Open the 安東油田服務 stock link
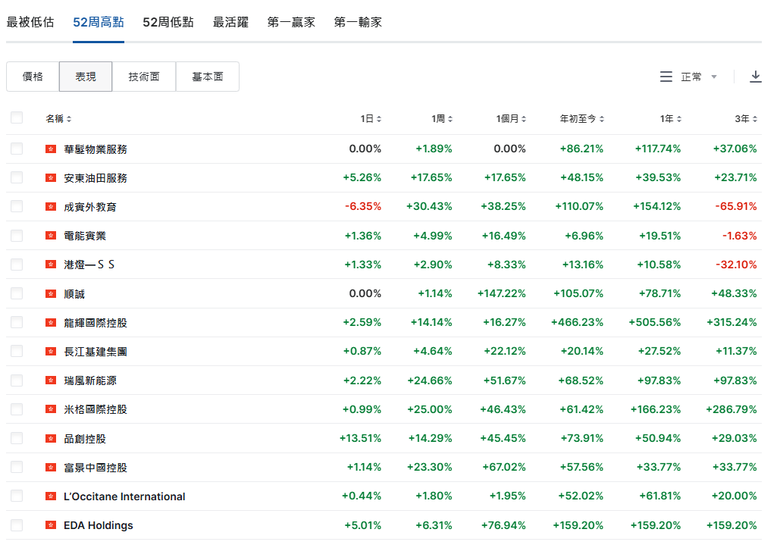 (96, 178)
